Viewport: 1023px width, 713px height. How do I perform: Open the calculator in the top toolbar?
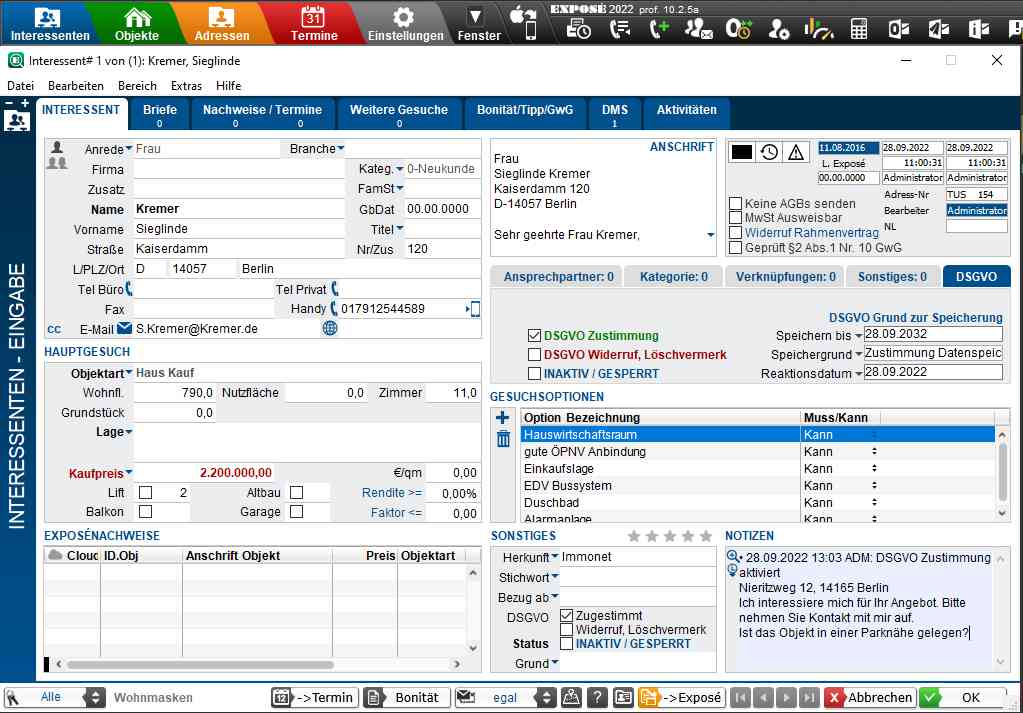click(859, 29)
